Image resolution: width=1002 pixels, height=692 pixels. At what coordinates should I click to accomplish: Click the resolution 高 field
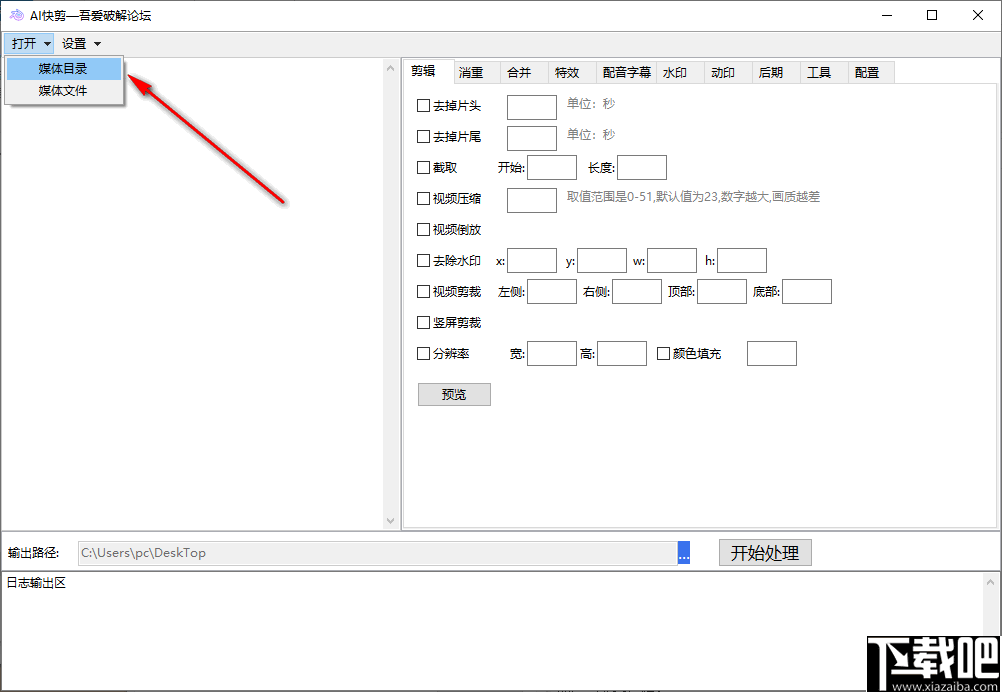pyautogui.click(x=622, y=353)
